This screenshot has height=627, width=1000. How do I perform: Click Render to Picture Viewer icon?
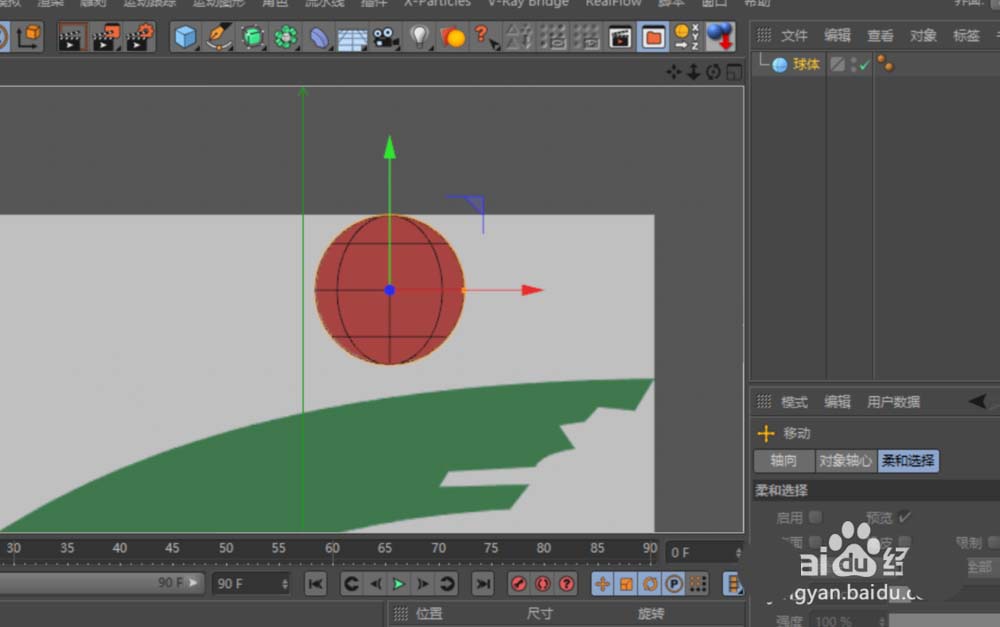point(104,38)
